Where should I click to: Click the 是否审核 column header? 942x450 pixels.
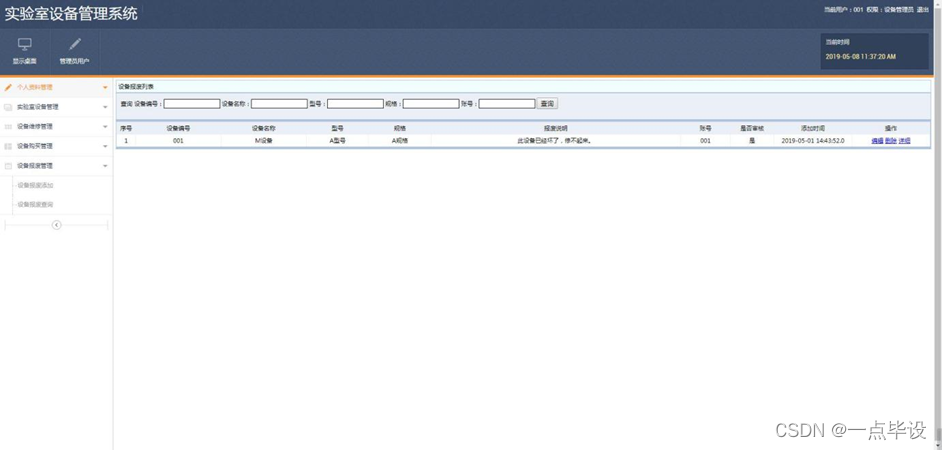752,129
